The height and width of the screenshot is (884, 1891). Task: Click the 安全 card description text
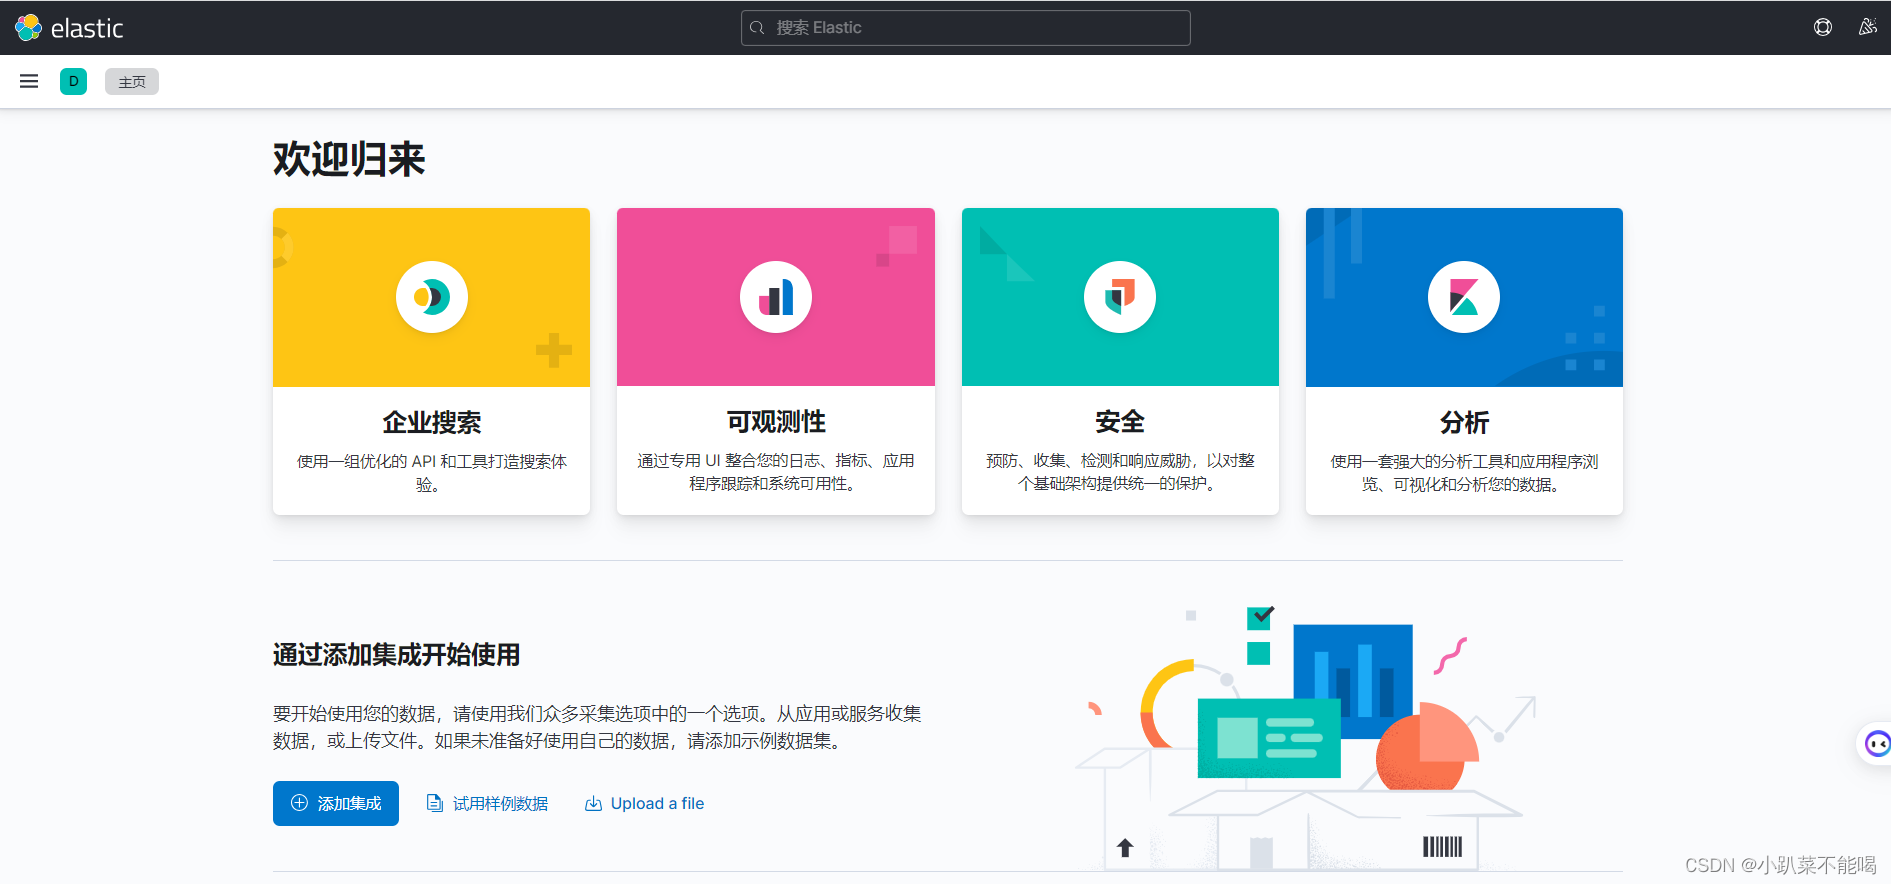1120,472
